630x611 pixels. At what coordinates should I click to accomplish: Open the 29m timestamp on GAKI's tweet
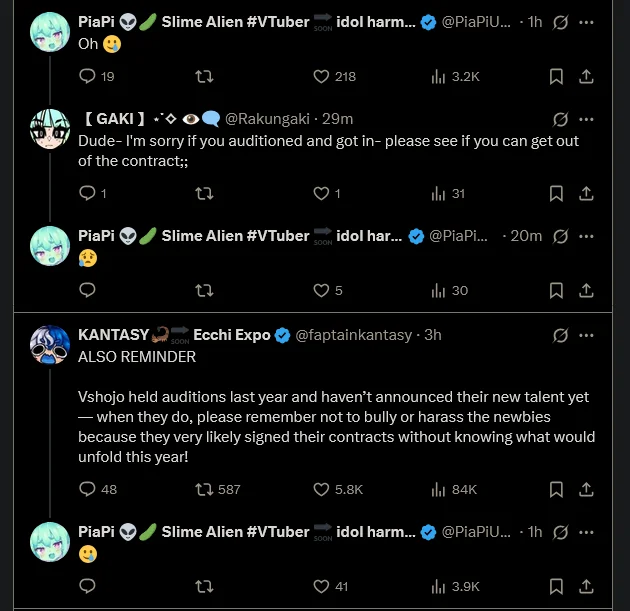[338, 119]
